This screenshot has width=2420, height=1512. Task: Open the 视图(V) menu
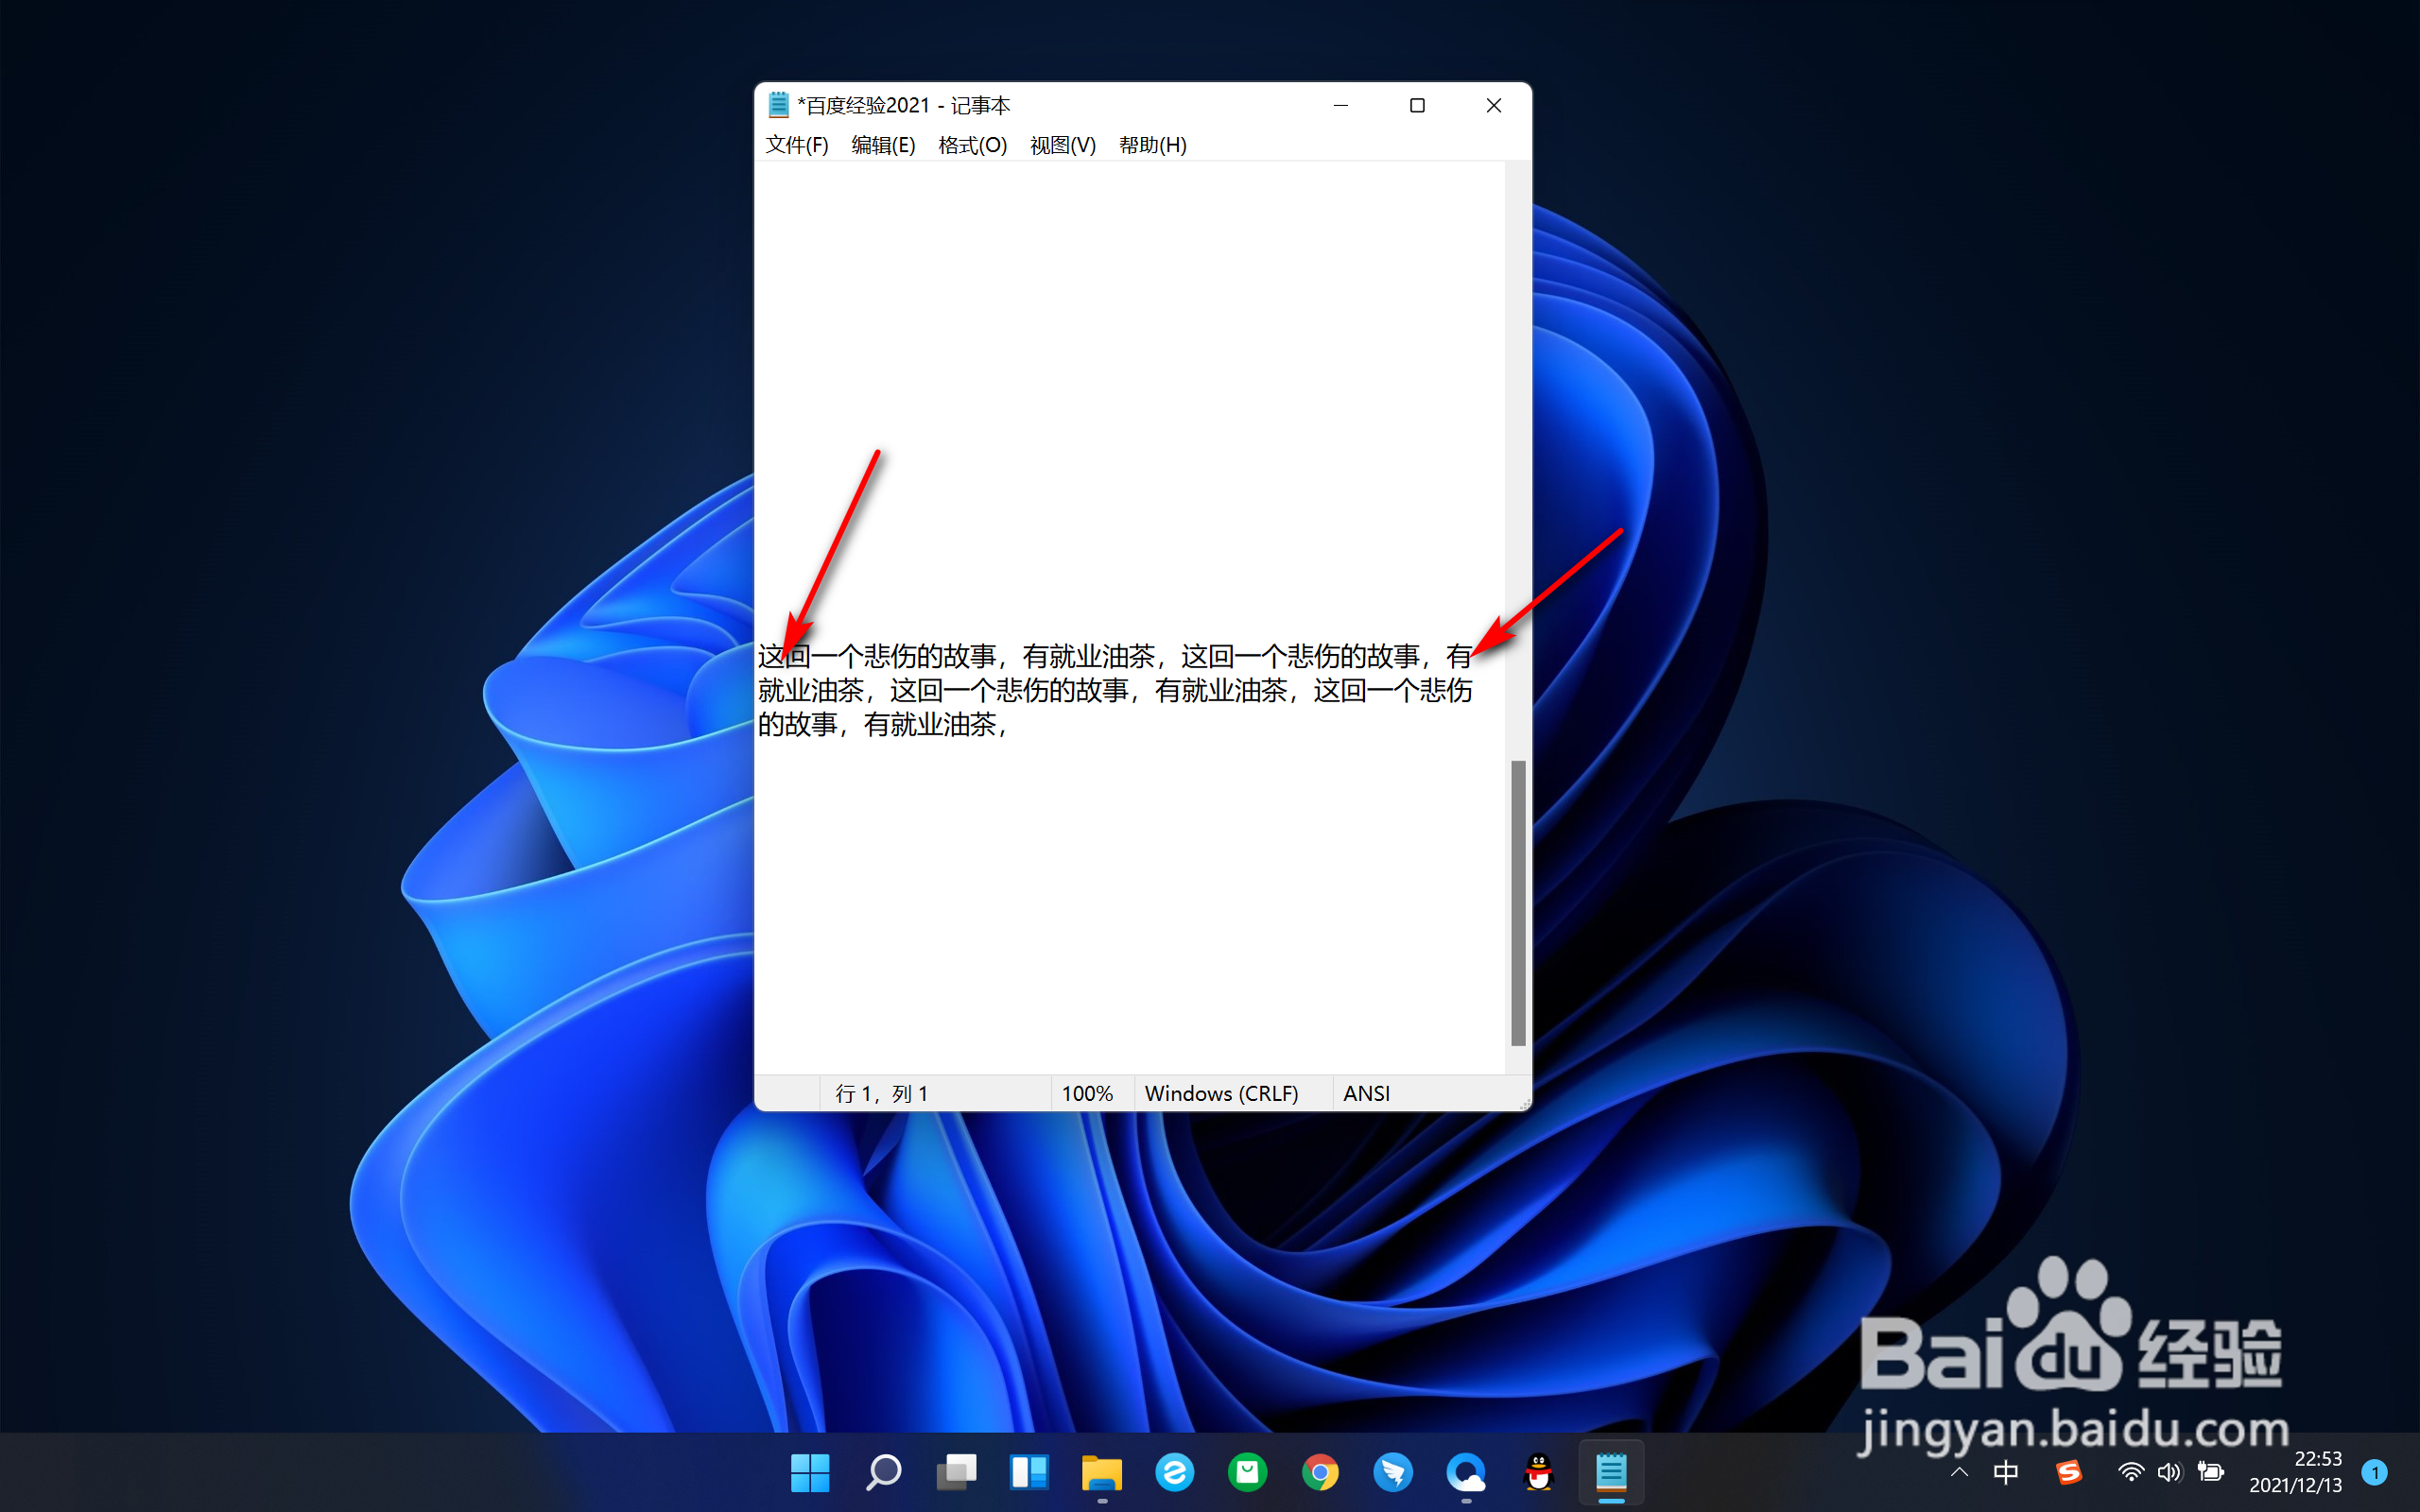tap(1062, 145)
